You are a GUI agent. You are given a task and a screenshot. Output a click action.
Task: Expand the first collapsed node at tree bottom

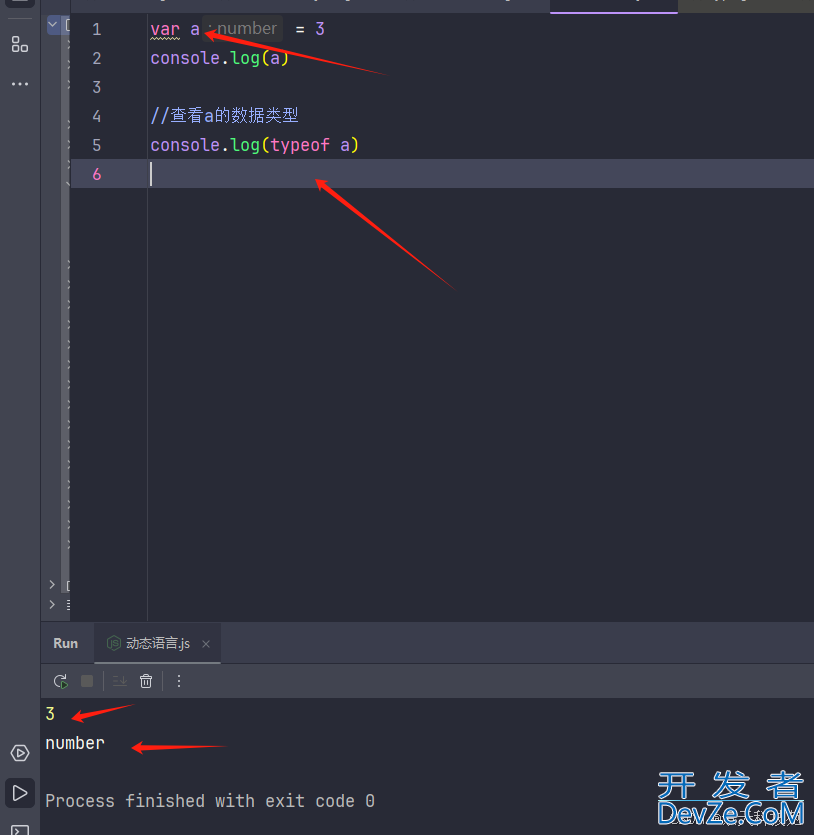52,584
